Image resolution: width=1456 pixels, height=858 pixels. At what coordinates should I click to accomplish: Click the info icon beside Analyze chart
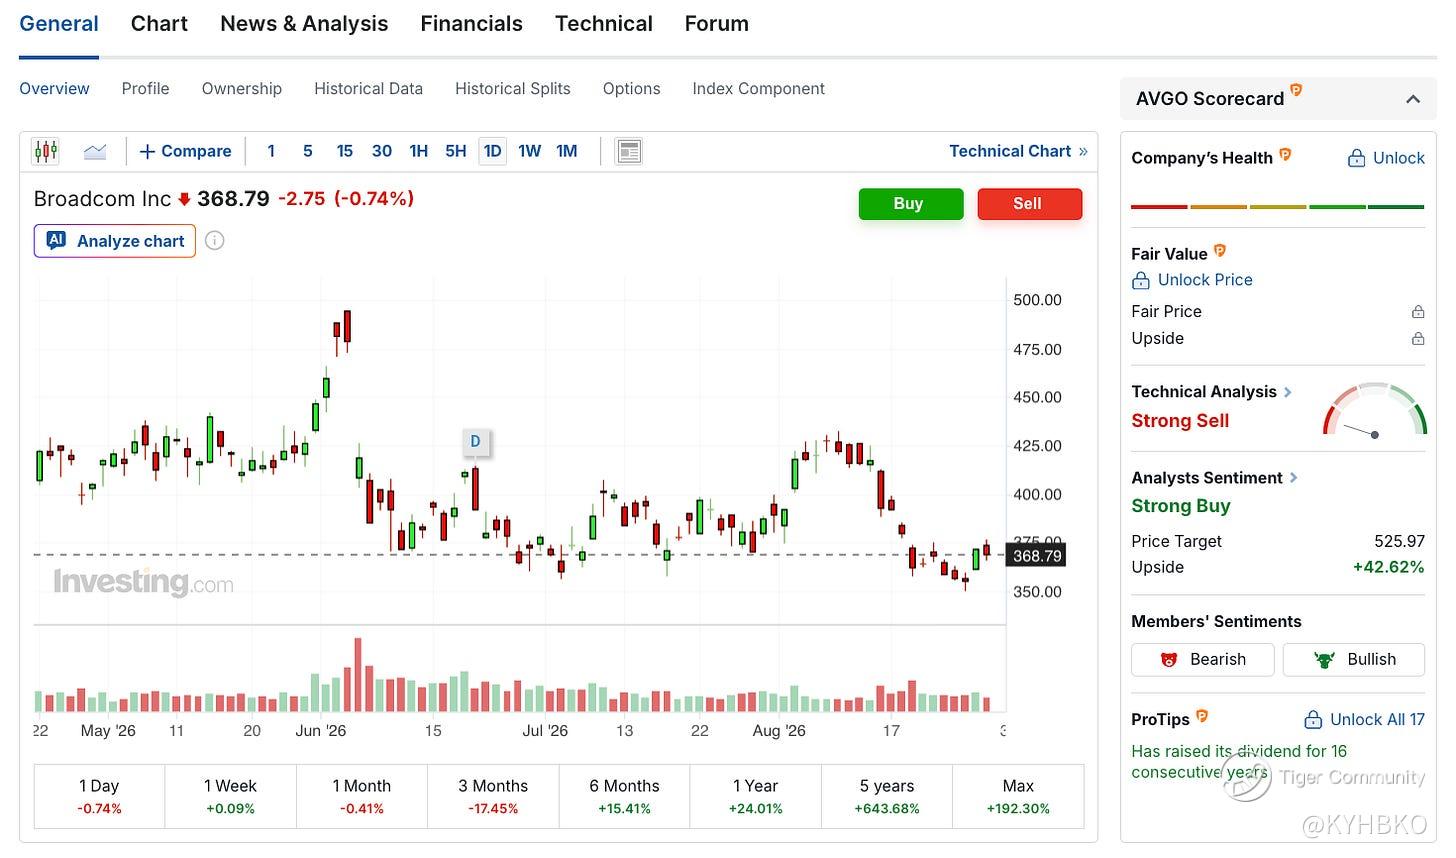pyautogui.click(x=215, y=241)
